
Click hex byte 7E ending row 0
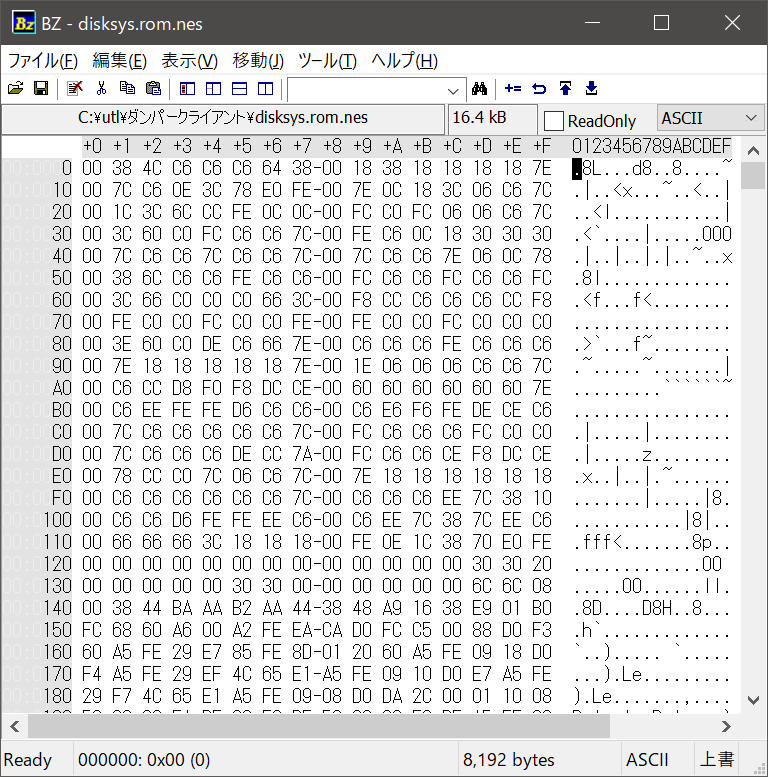(x=542, y=168)
